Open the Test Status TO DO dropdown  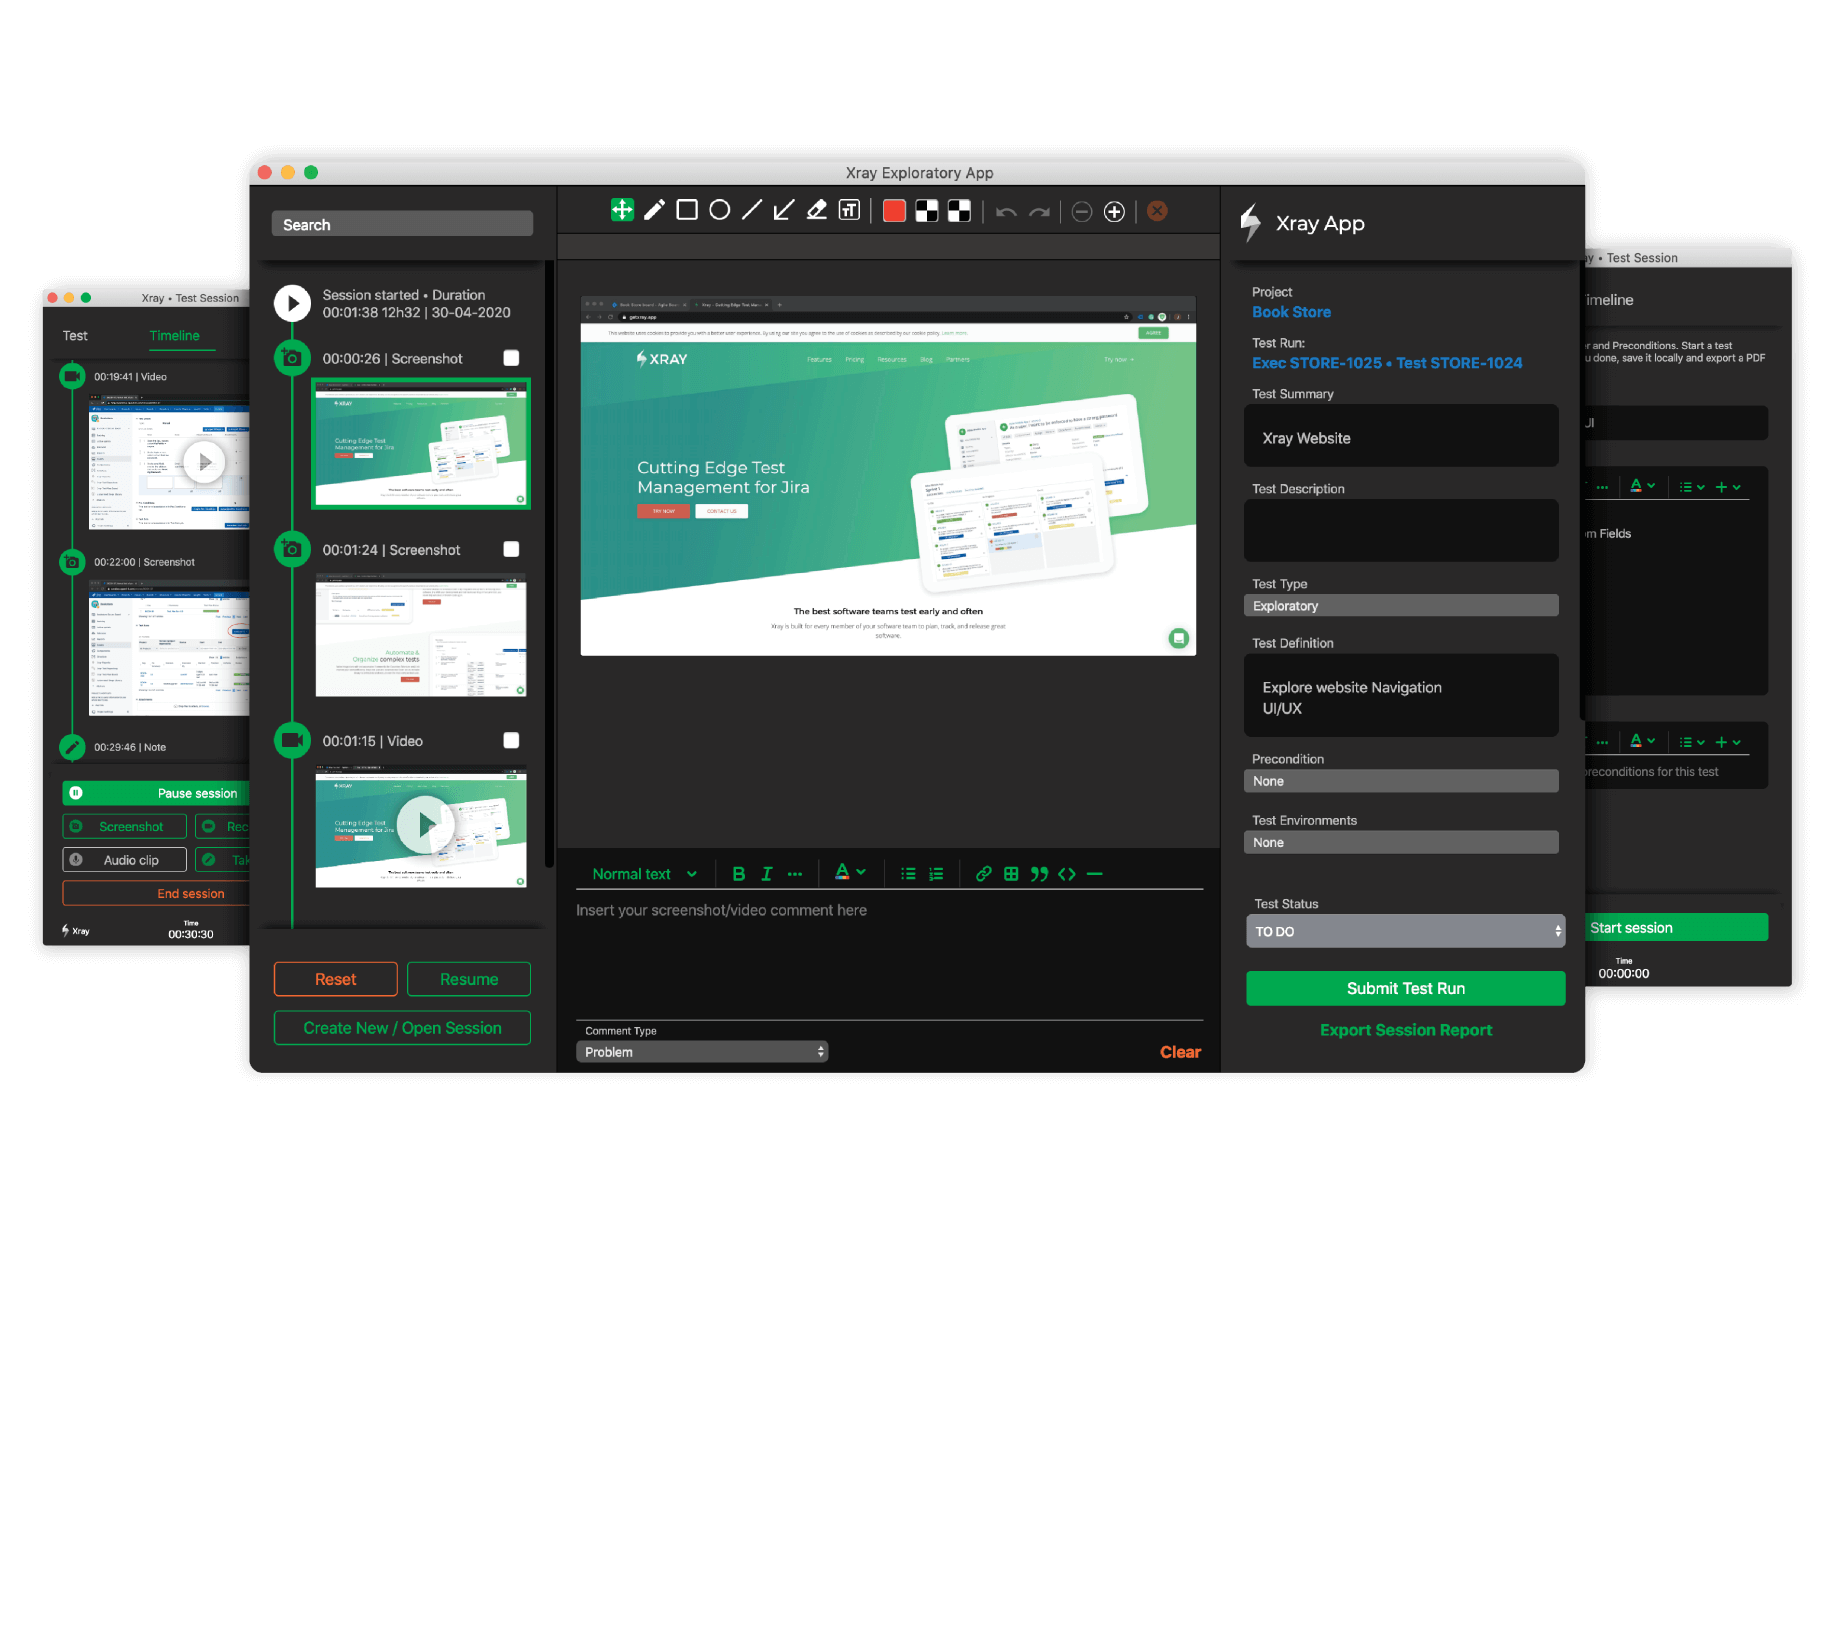pyautogui.click(x=1405, y=931)
